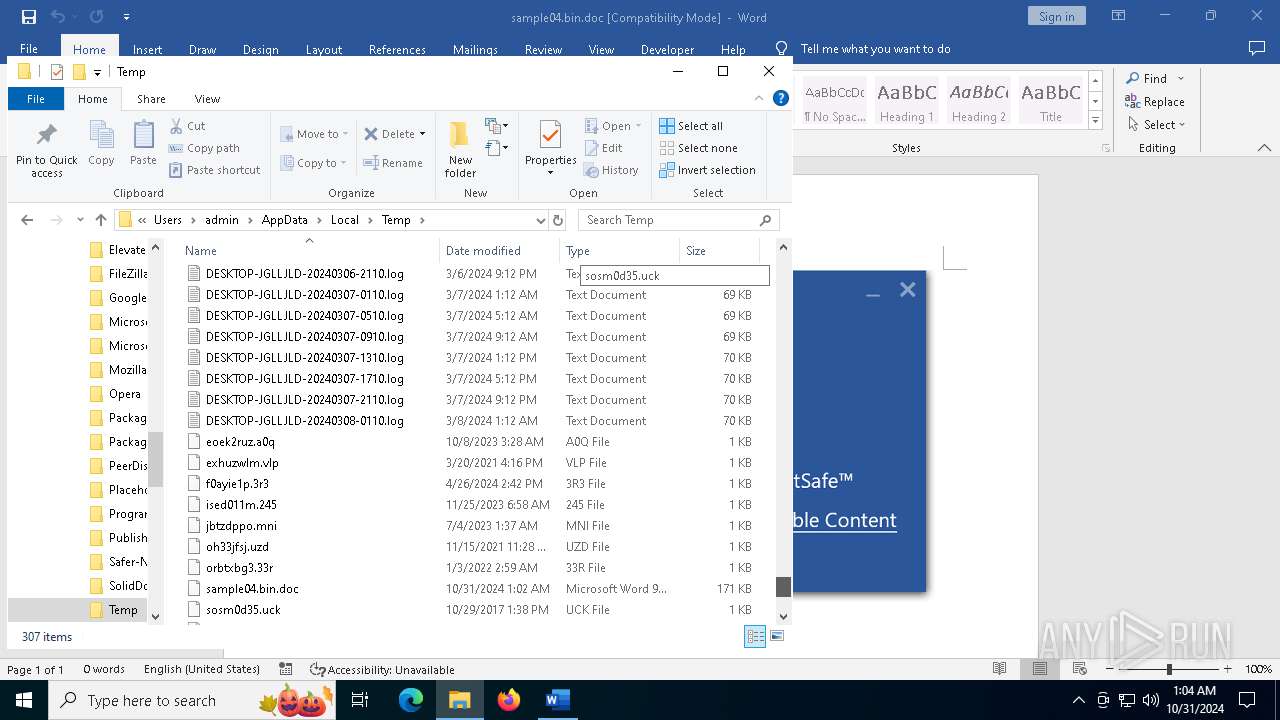The height and width of the screenshot is (720, 1280).
Task: Open File Explorer help icon
Action: tap(781, 98)
